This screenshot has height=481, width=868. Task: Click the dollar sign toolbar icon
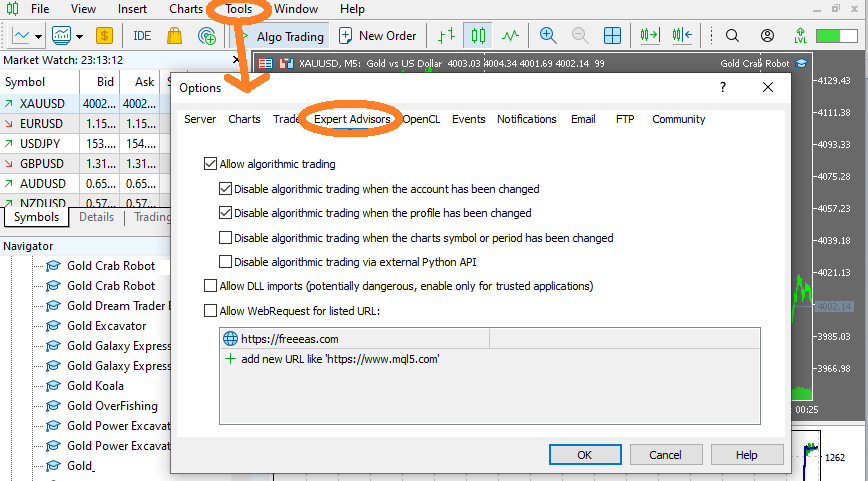(105, 36)
